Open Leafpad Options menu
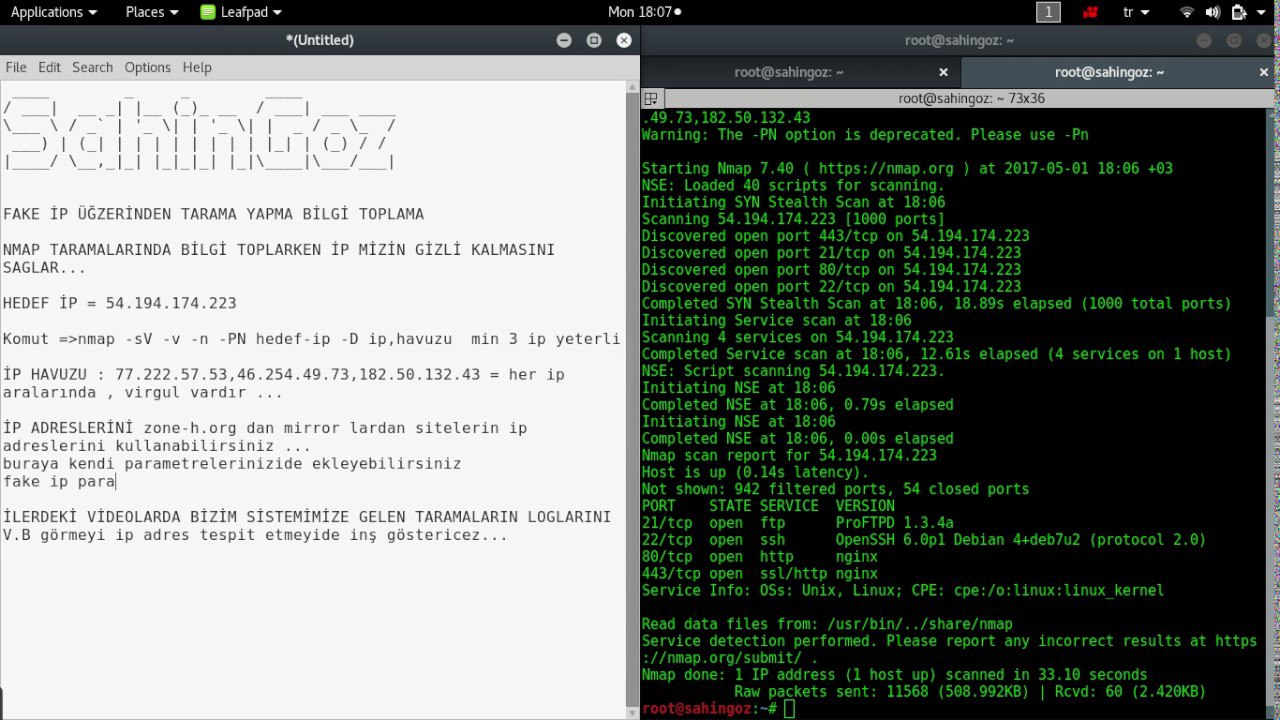 tap(147, 67)
